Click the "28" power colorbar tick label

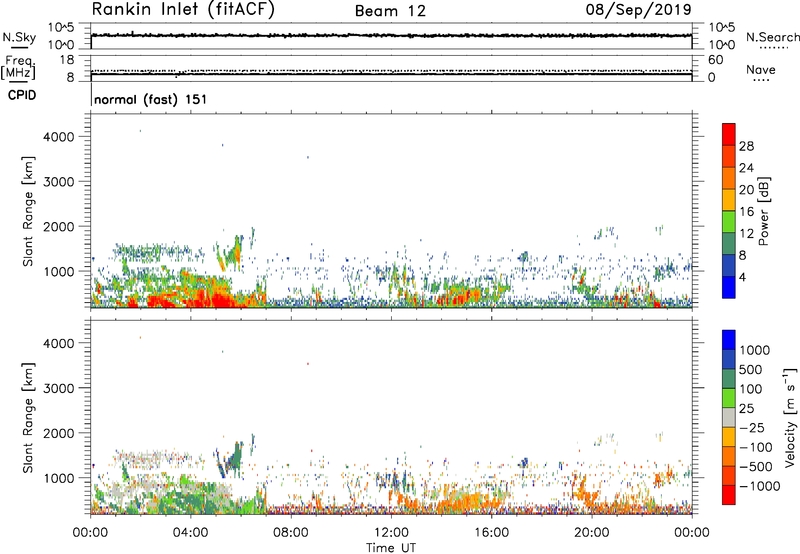(746, 146)
